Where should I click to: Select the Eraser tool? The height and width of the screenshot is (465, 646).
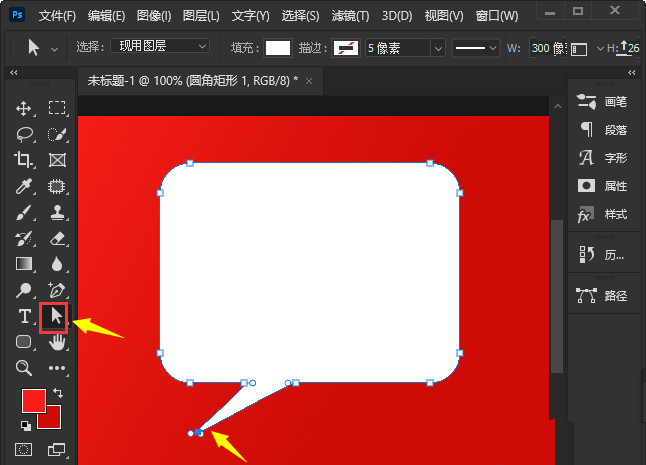coord(57,238)
